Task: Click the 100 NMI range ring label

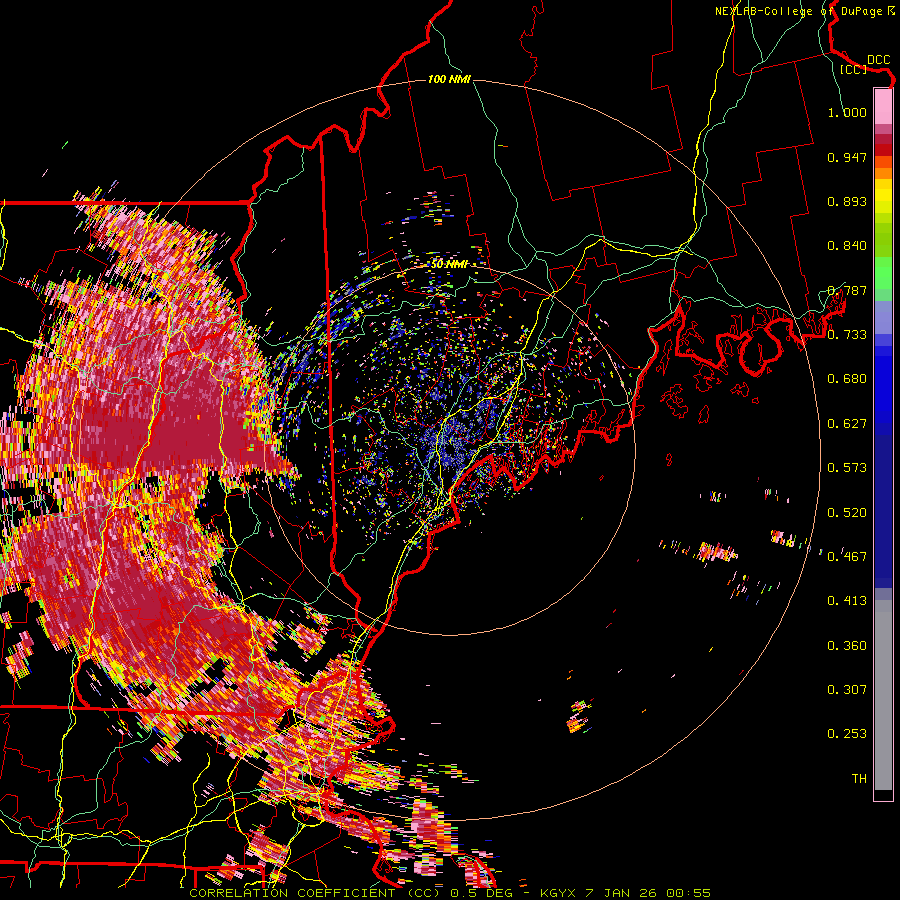Action: (x=449, y=79)
